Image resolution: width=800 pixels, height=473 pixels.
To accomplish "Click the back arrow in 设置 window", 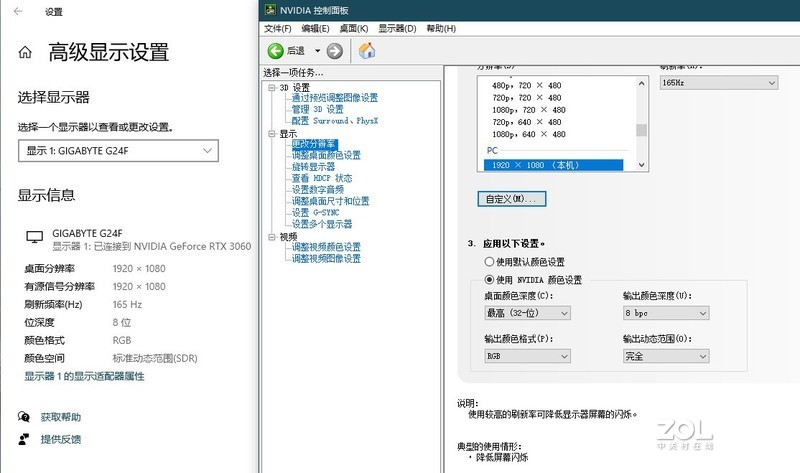I will (x=18, y=11).
